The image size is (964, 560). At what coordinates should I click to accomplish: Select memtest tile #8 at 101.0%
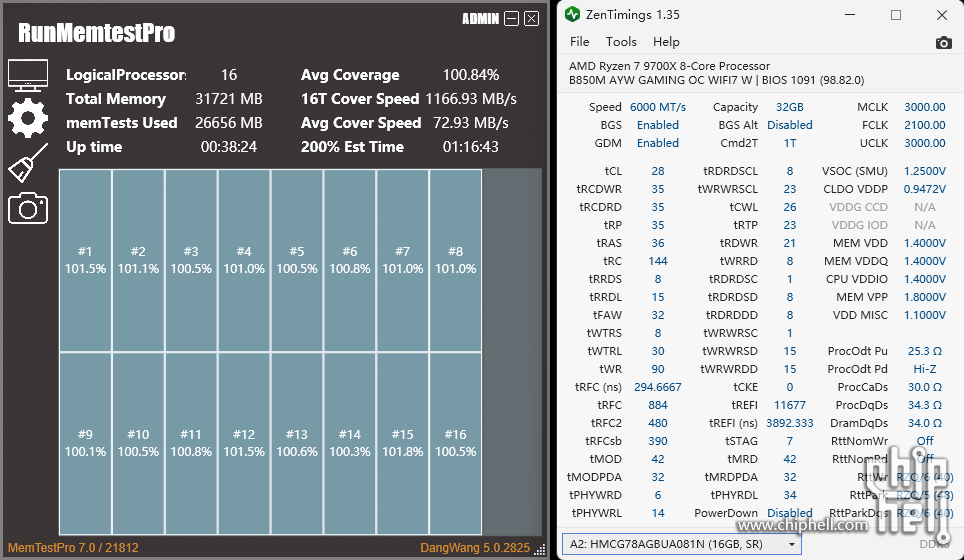(x=455, y=260)
